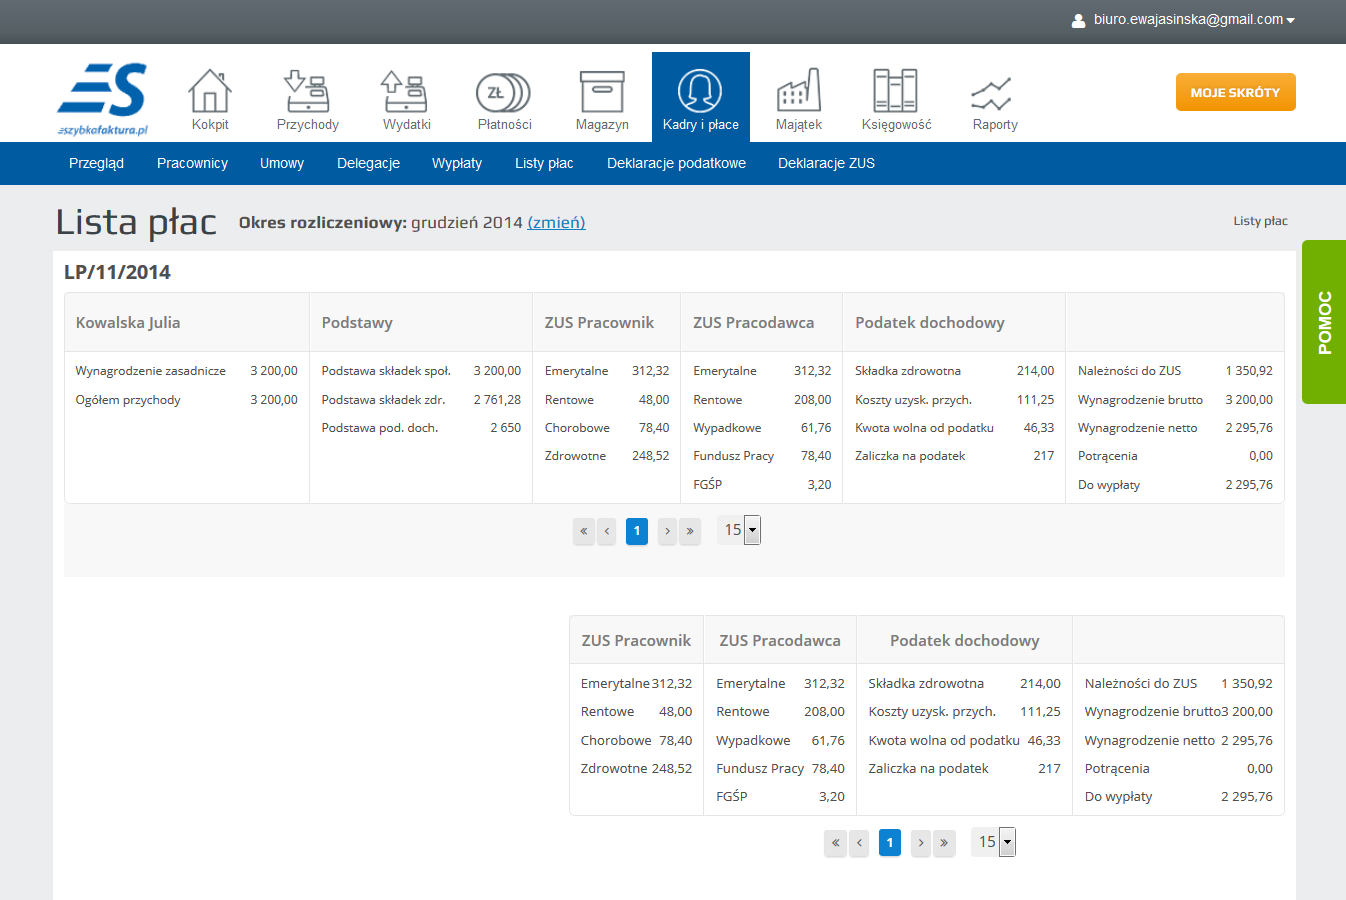Click the user avatar icon beside email
This screenshot has height=900, width=1346.
[1078, 20]
